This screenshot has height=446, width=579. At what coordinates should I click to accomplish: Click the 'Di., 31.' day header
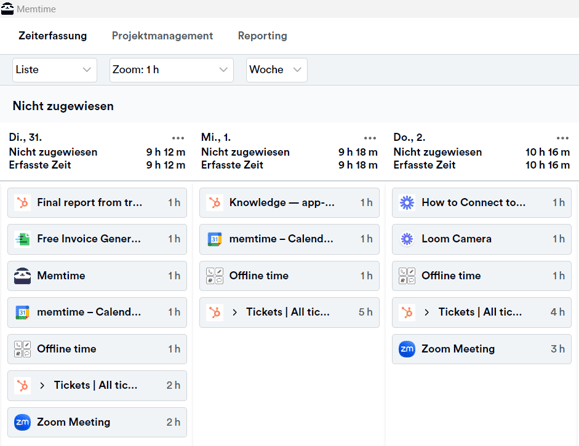[25, 137]
